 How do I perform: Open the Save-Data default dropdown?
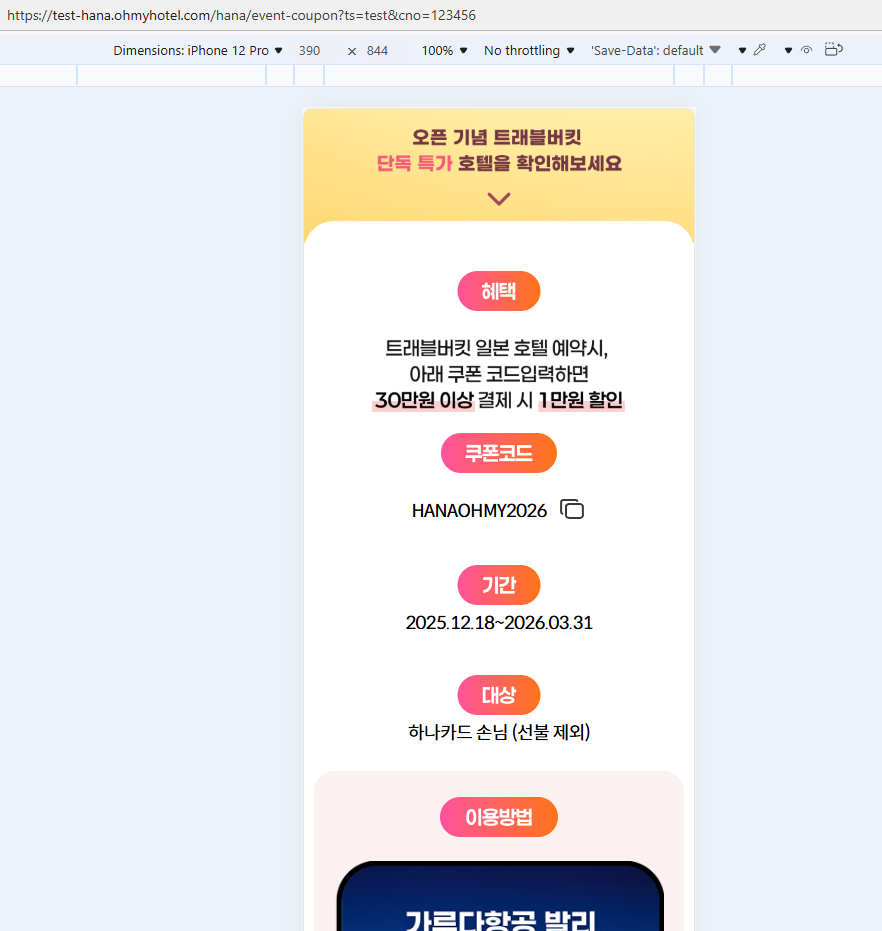[656, 50]
